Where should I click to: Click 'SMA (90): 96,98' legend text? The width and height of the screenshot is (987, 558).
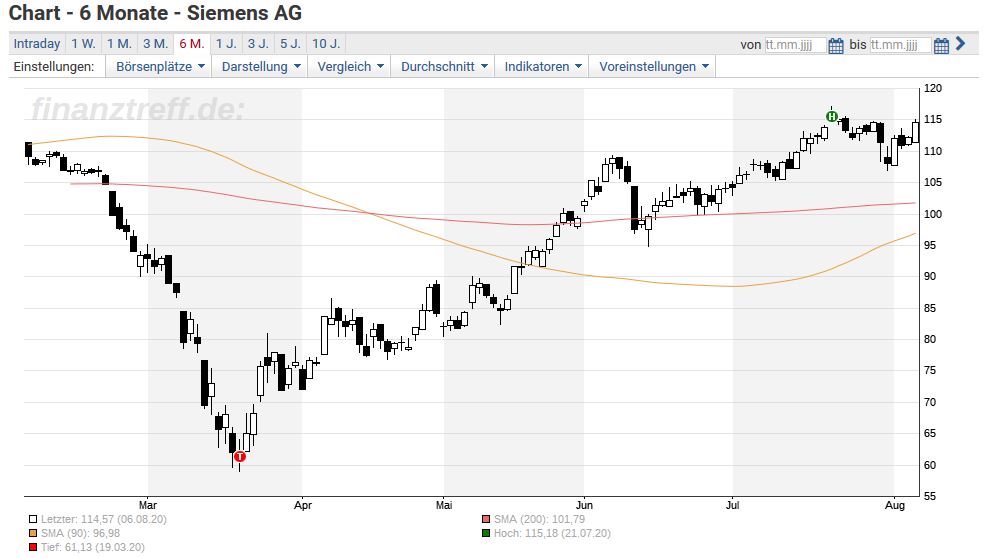pos(81,533)
